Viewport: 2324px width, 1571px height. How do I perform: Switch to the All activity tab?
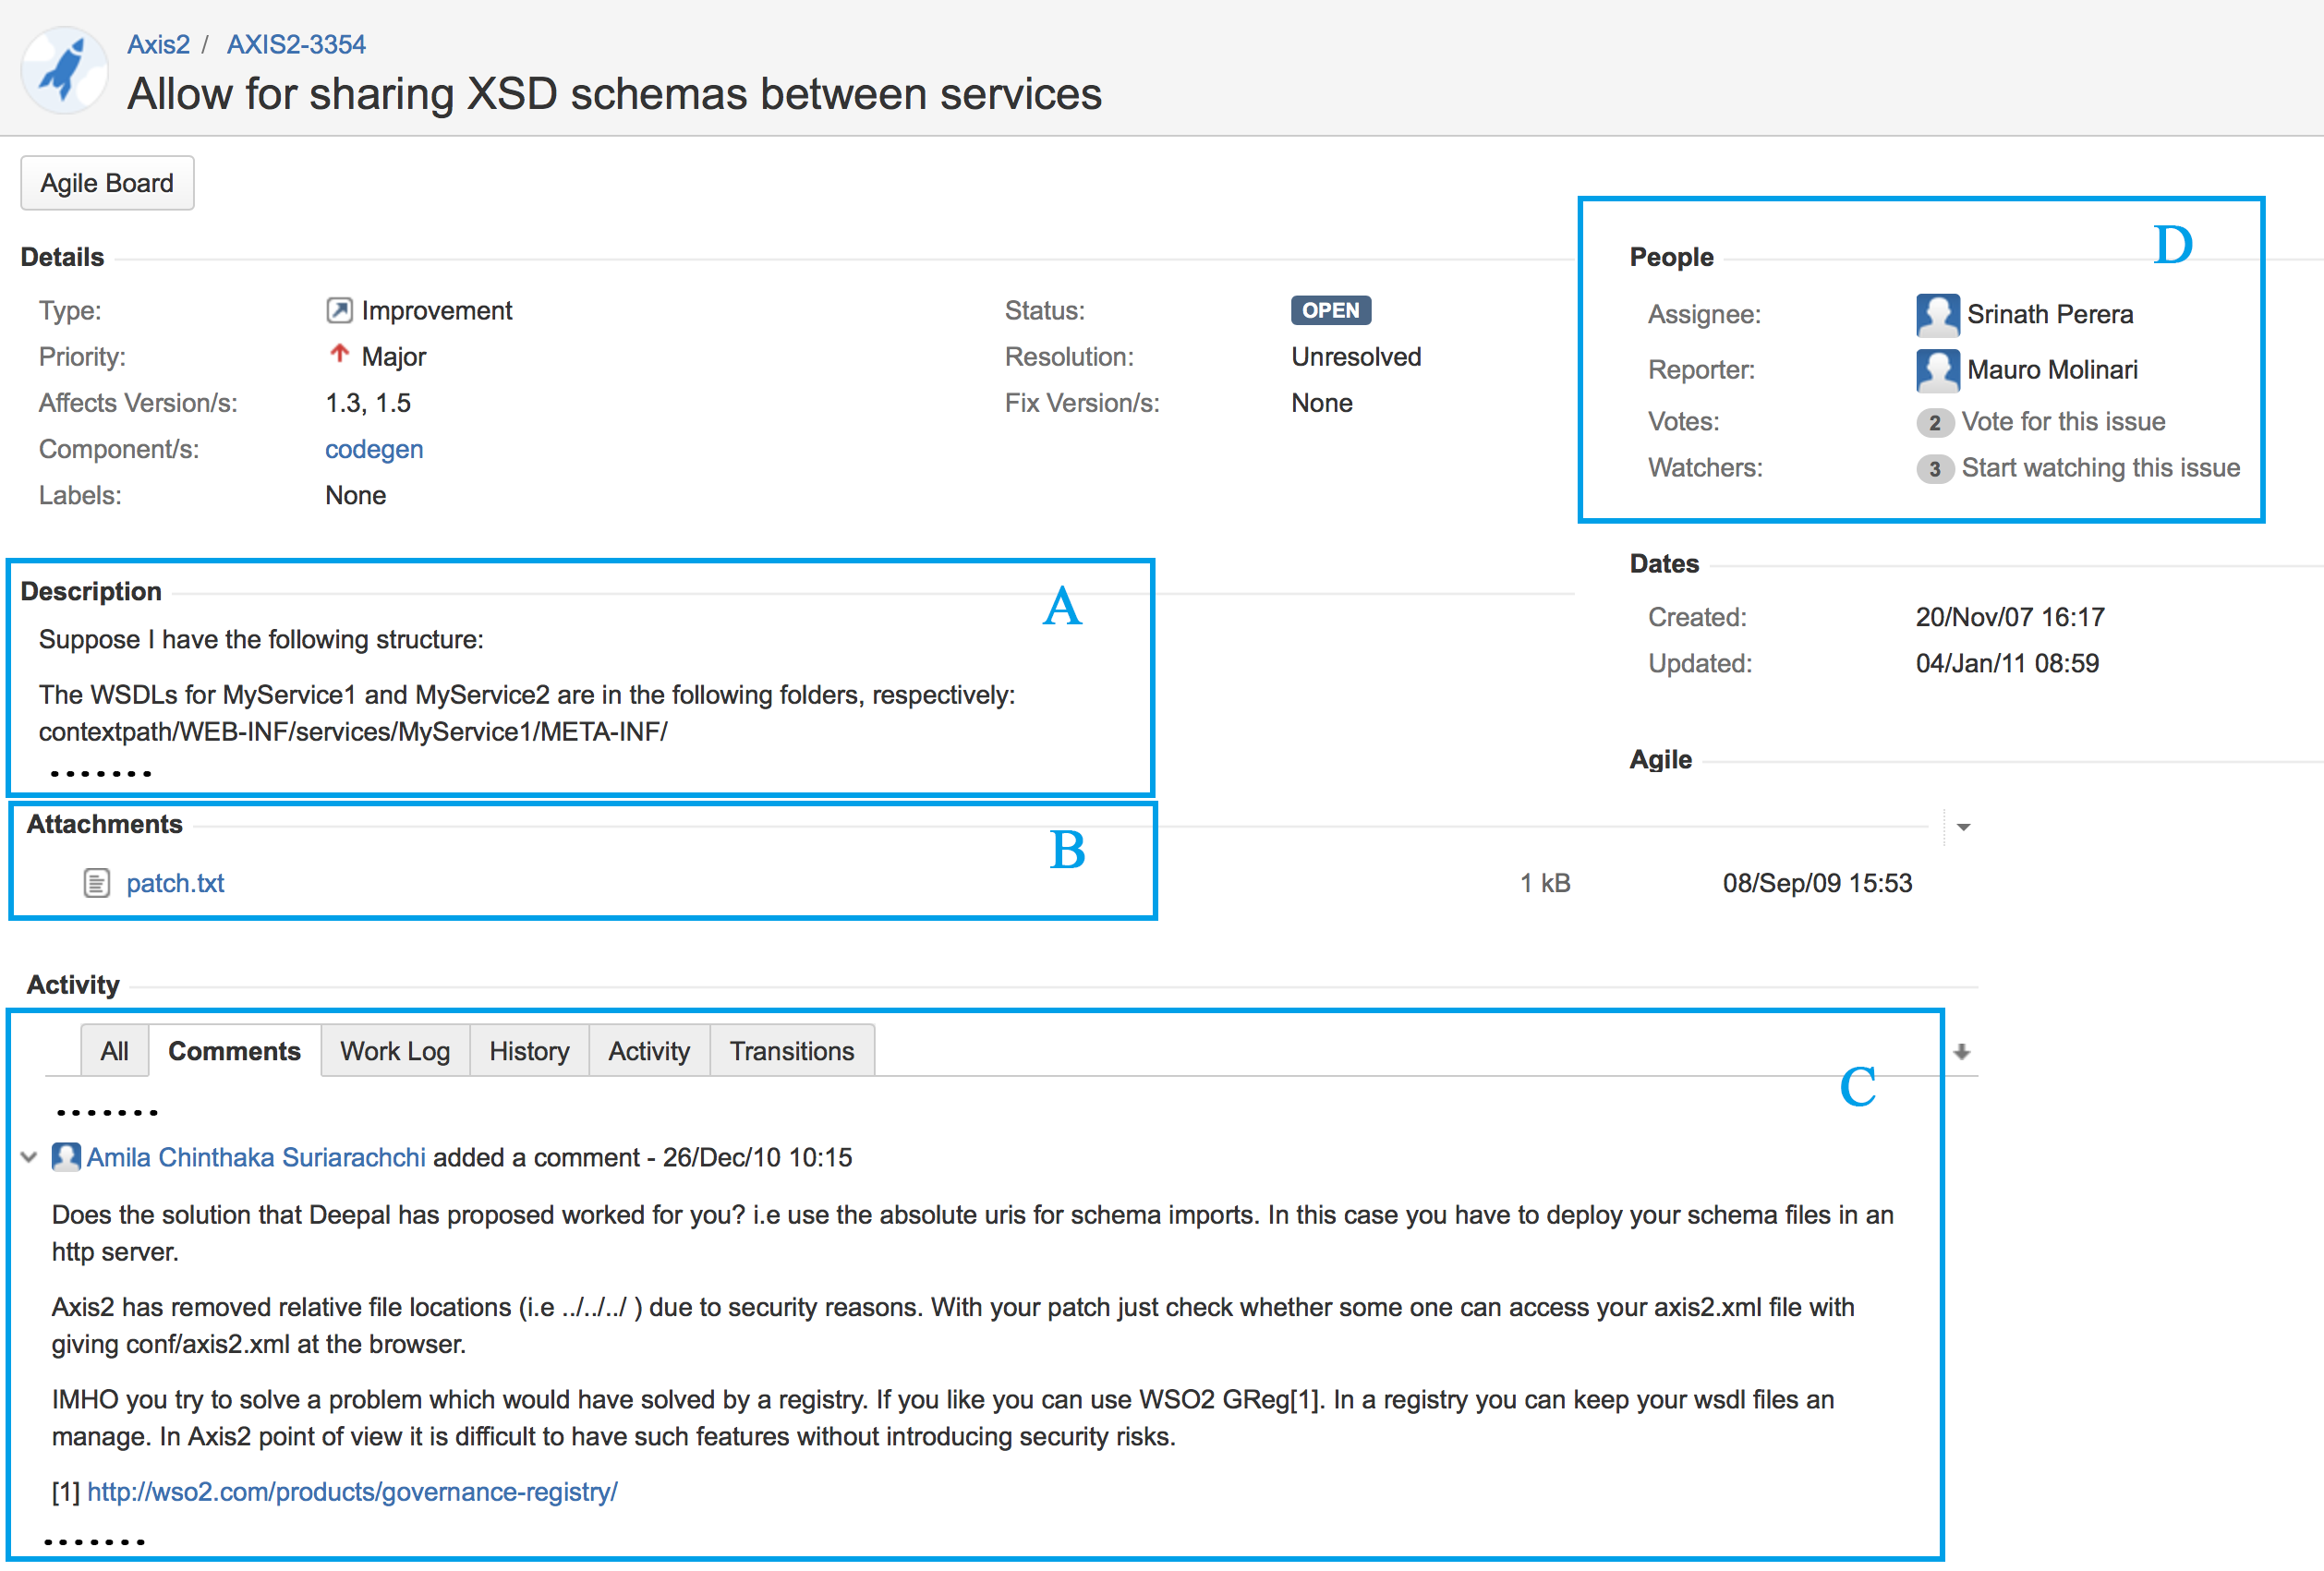114,1051
